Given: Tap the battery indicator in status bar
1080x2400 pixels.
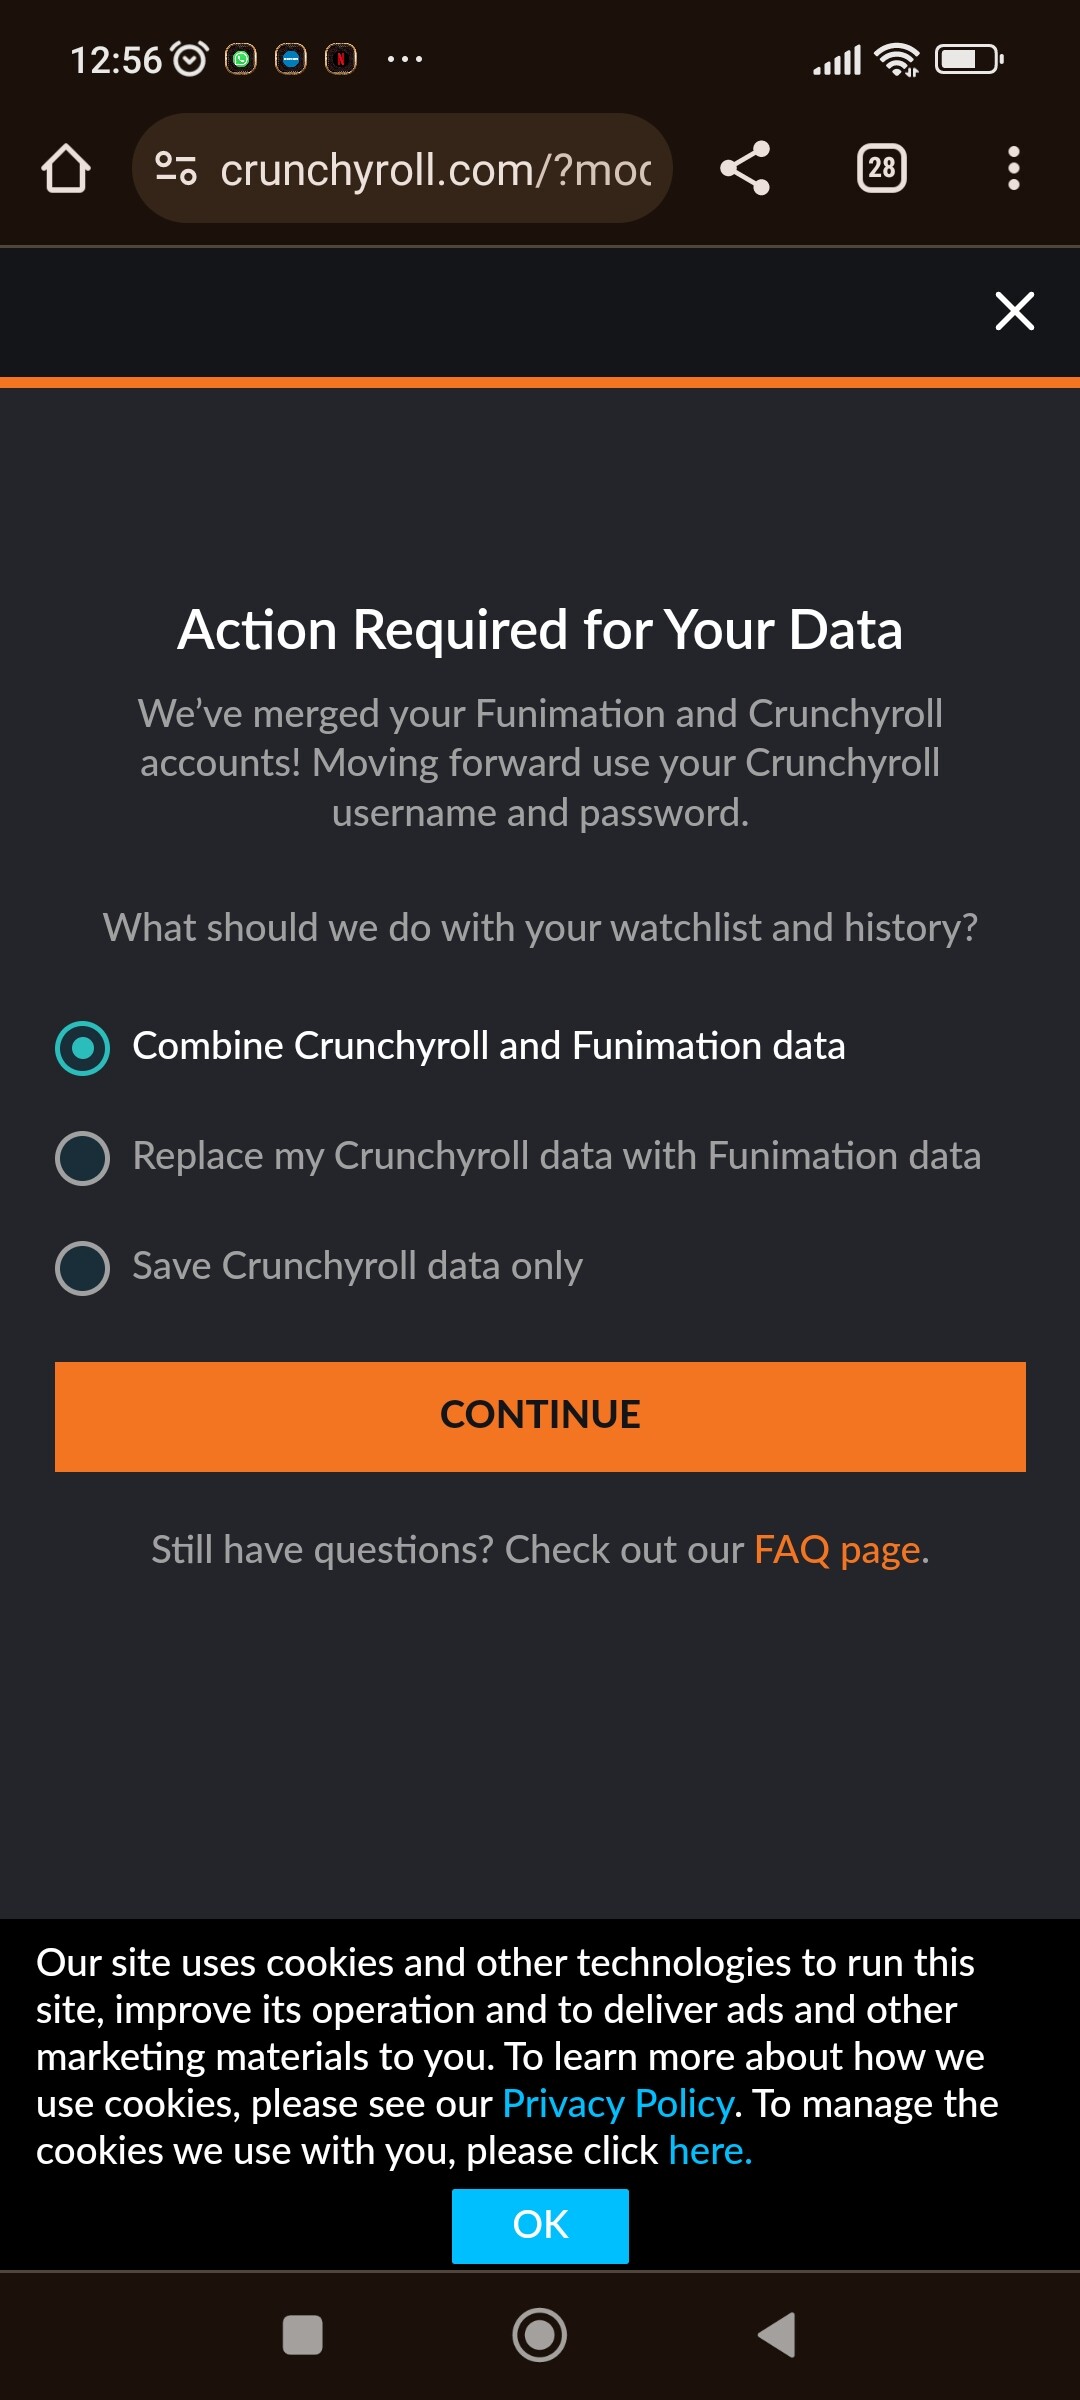Looking at the screenshot, I should pyautogui.click(x=968, y=60).
